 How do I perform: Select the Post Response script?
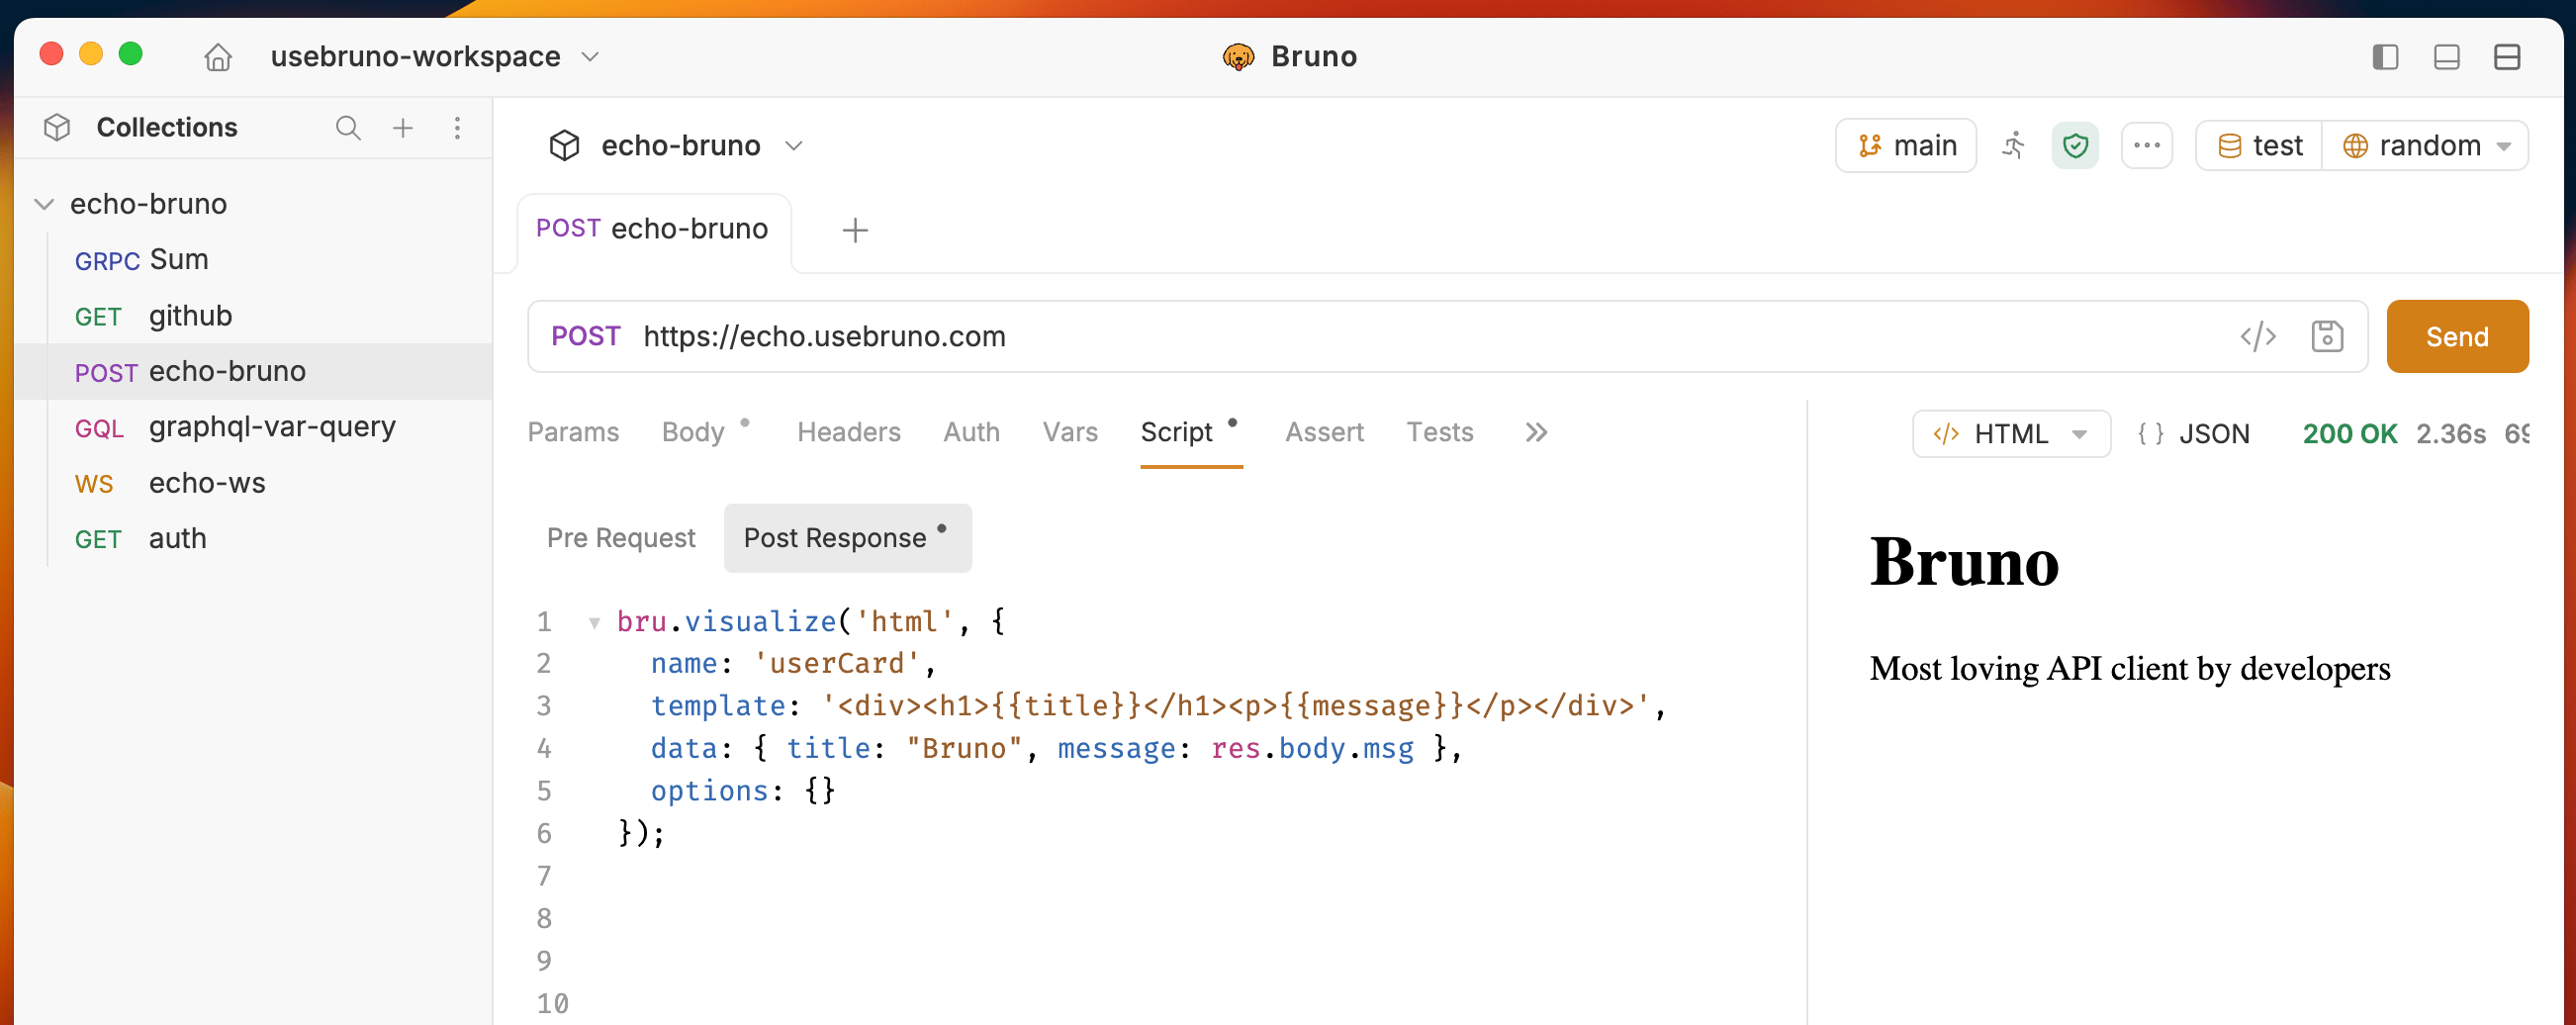pyautogui.click(x=847, y=538)
